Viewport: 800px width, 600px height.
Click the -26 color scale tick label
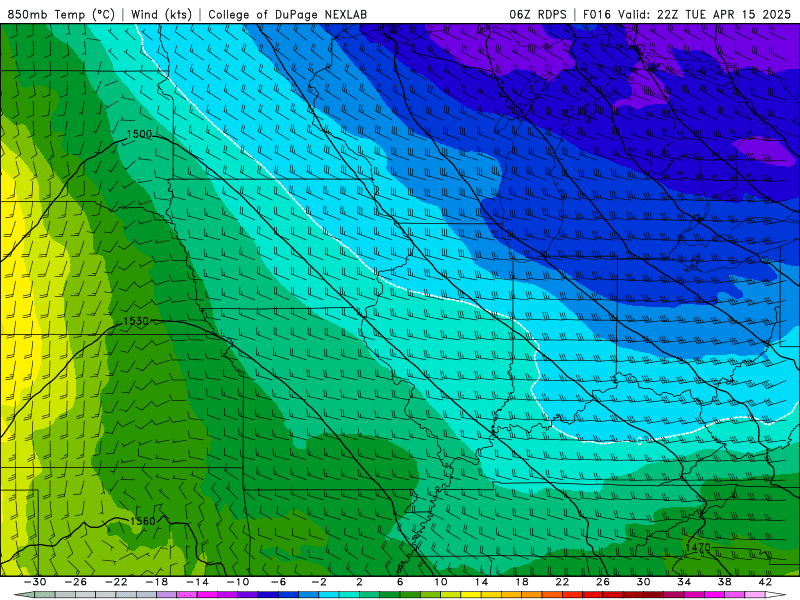pyautogui.click(x=76, y=582)
